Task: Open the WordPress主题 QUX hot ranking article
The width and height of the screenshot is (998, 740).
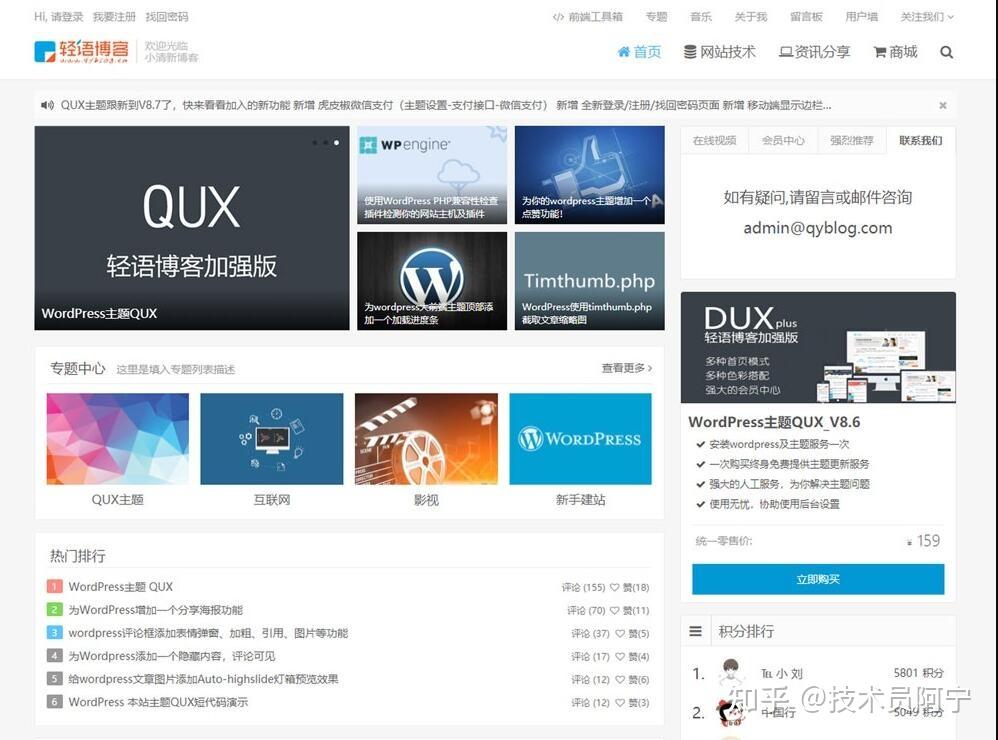Action: 120,587
